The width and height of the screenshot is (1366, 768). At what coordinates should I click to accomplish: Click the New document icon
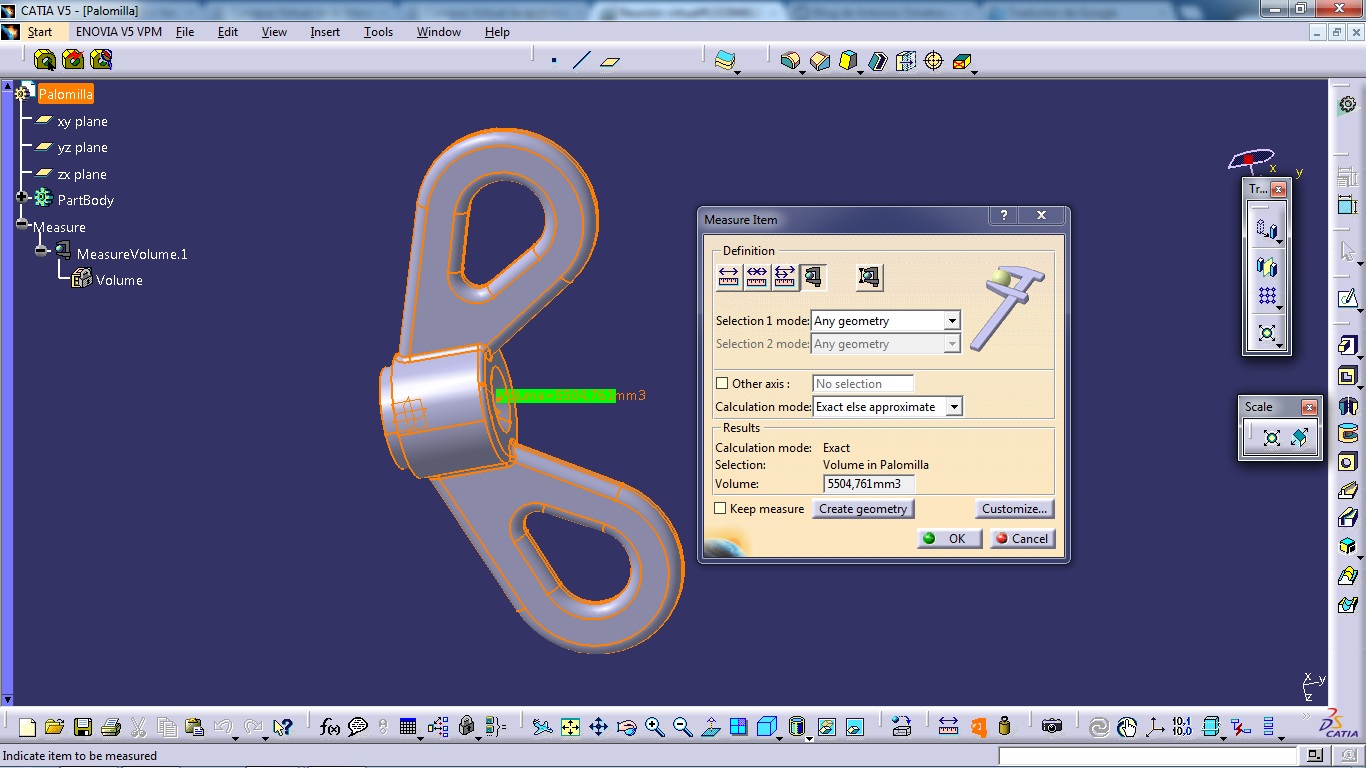(27, 727)
